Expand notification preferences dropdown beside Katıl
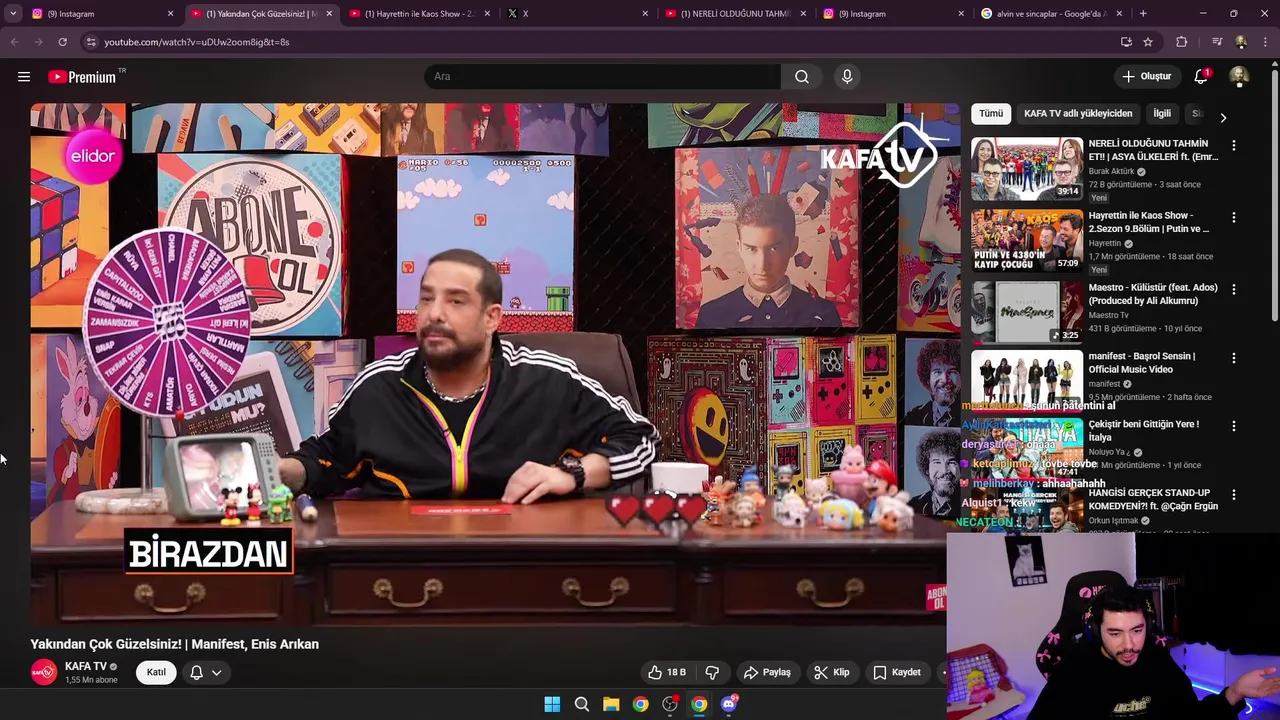1280x720 pixels. coord(206,673)
